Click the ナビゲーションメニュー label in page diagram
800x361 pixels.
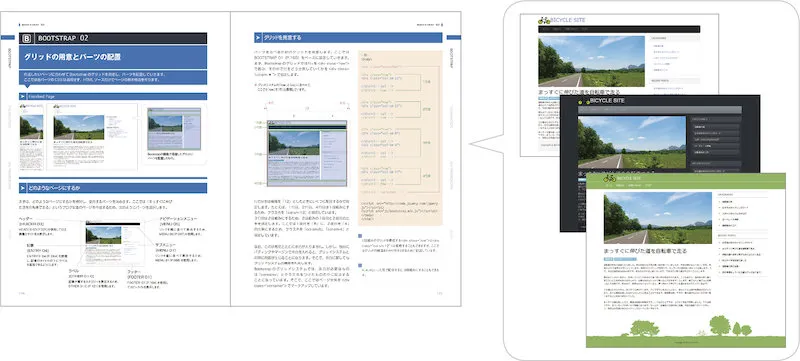[x=178, y=218]
